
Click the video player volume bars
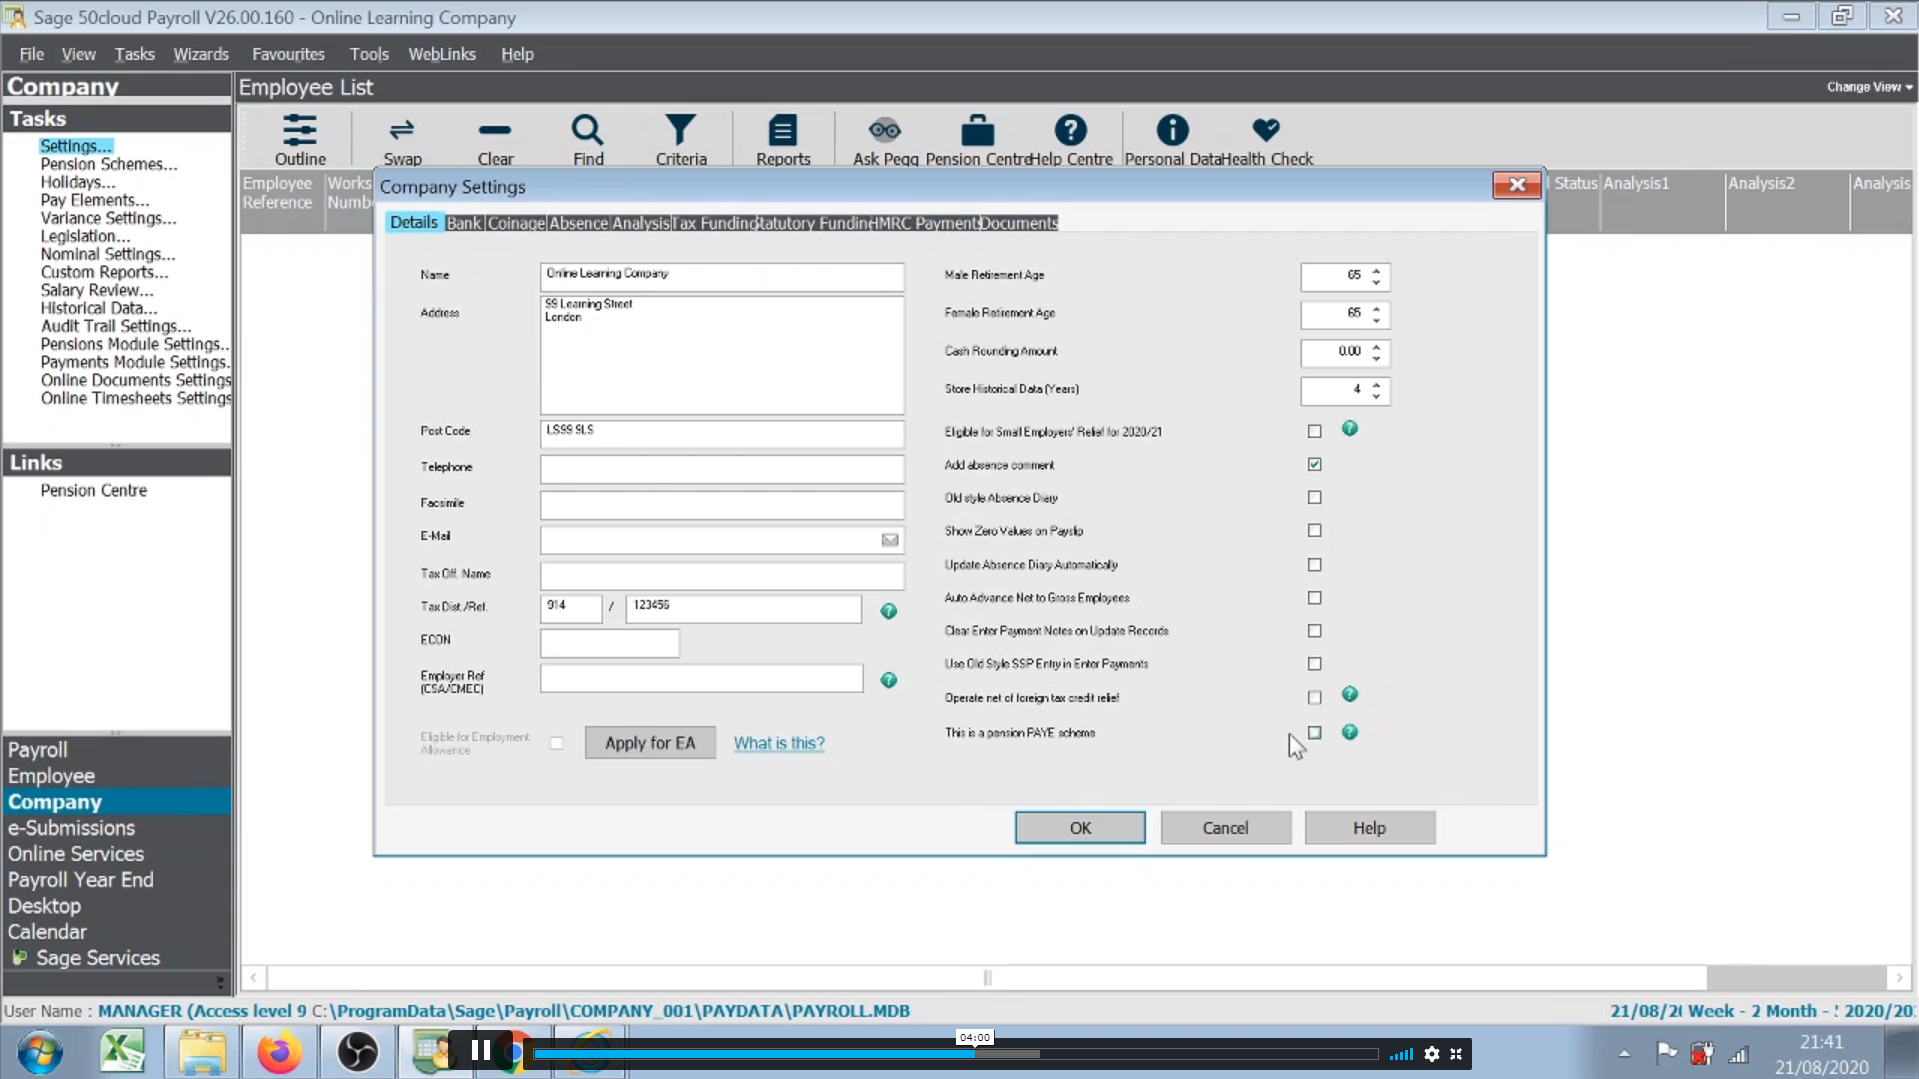pos(1402,1054)
